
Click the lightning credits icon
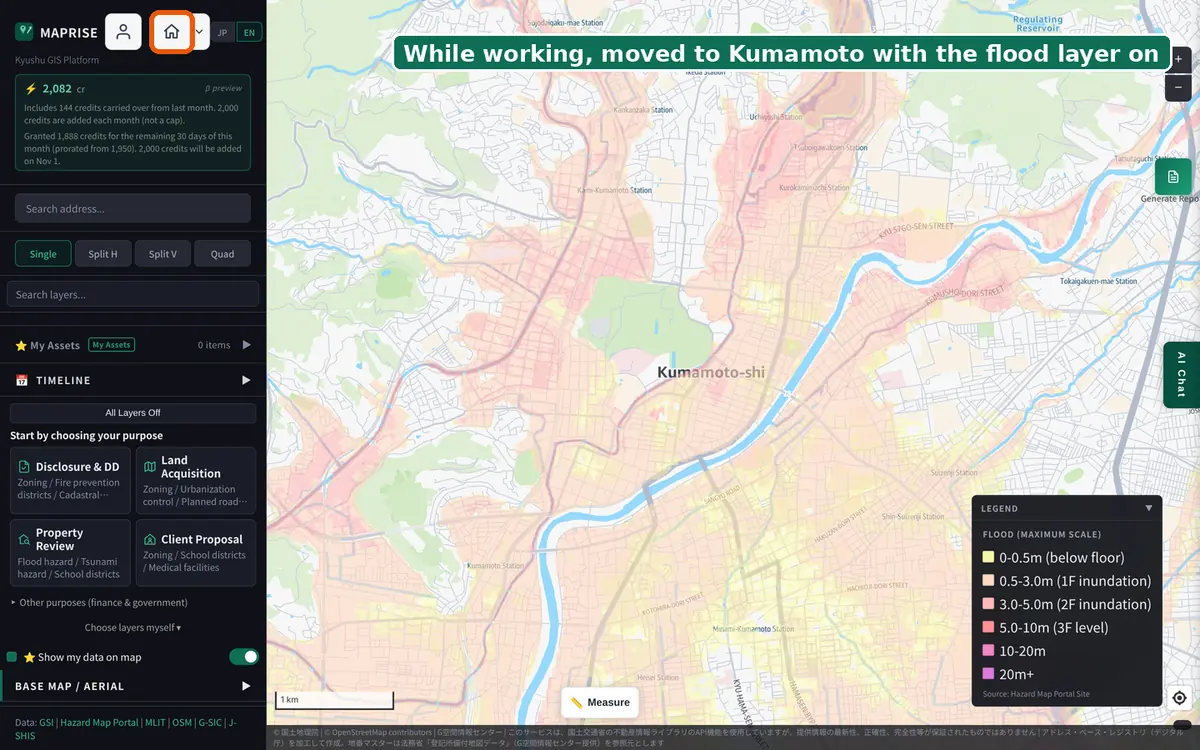pyautogui.click(x=31, y=88)
